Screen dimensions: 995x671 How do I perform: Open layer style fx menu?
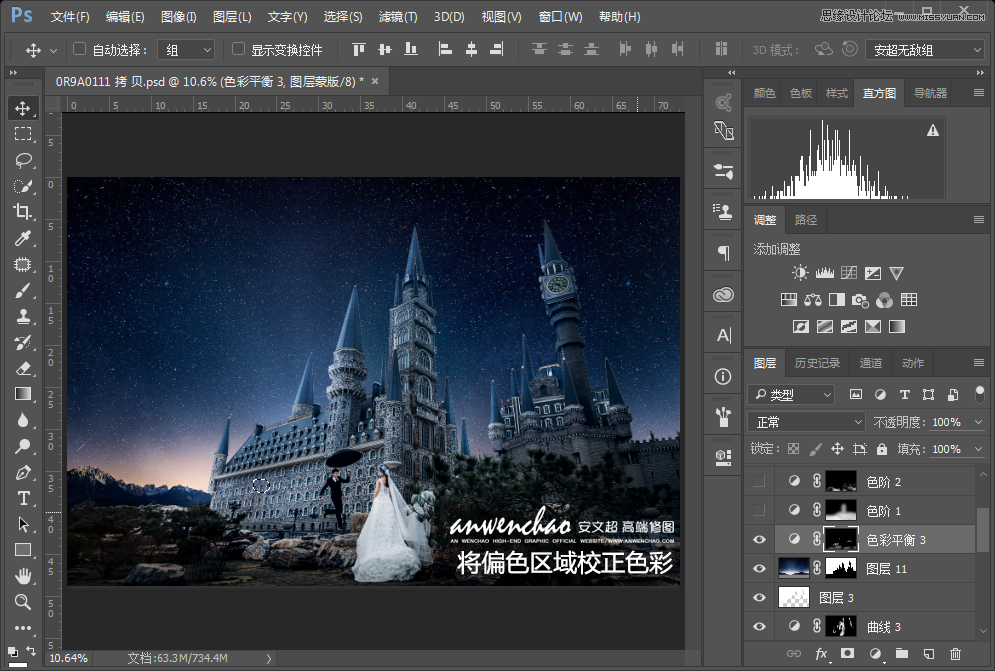coord(821,653)
